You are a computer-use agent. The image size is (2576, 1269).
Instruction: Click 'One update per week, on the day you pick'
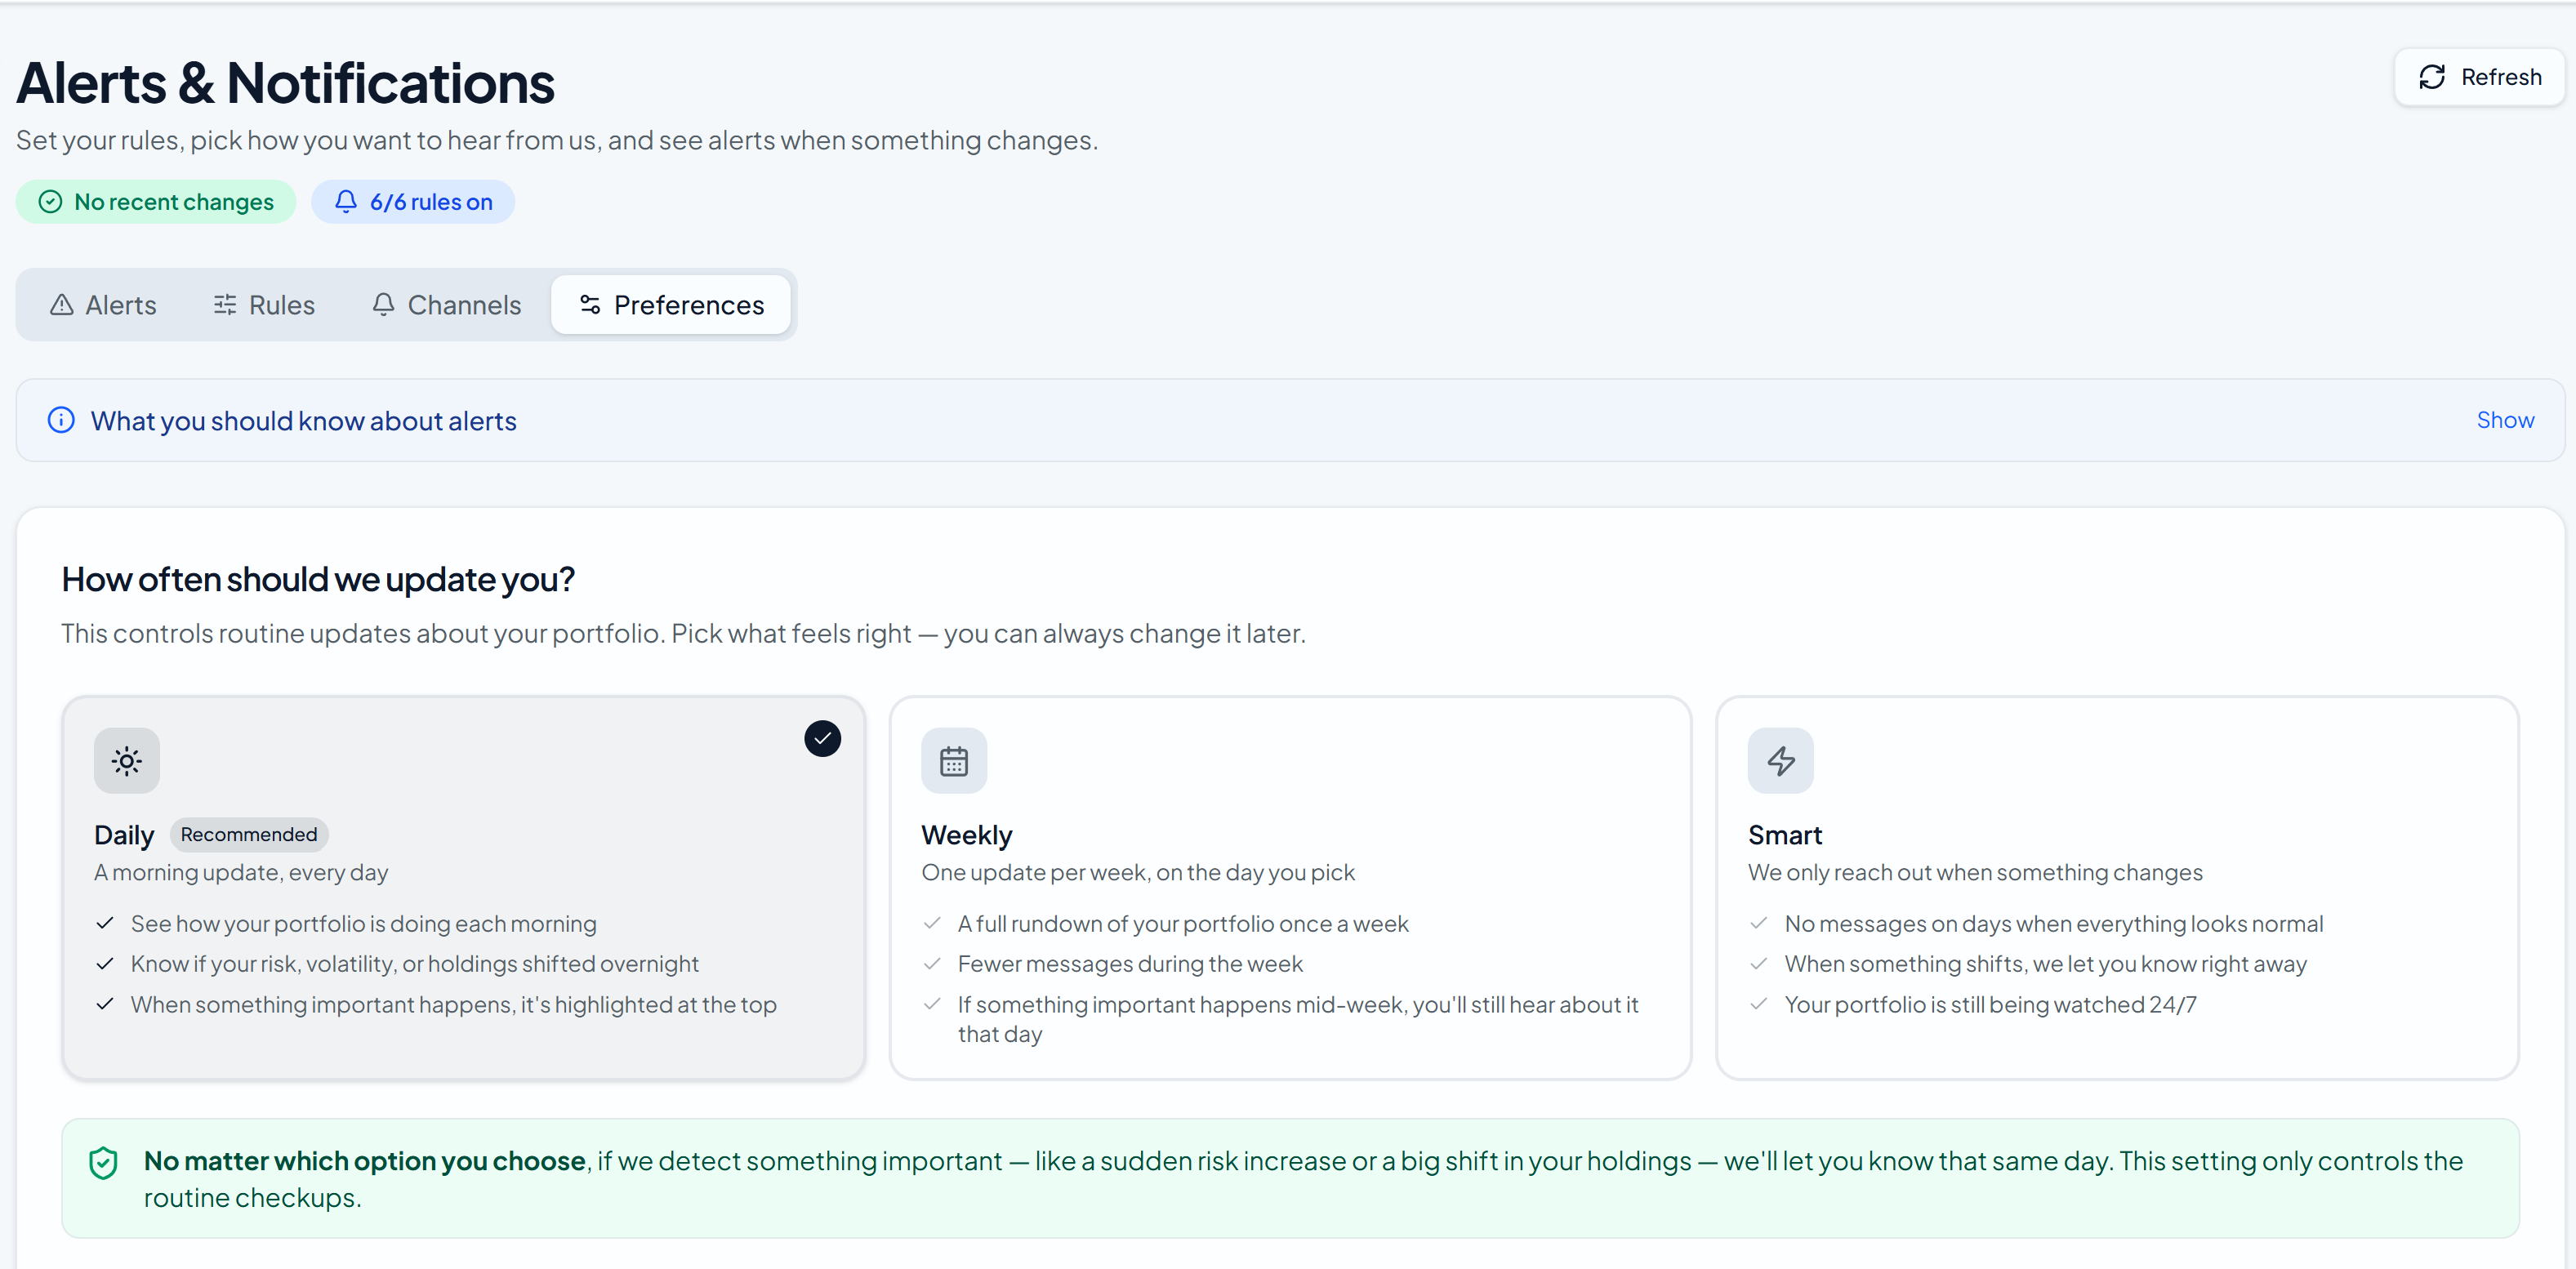tap(1138, 873)
